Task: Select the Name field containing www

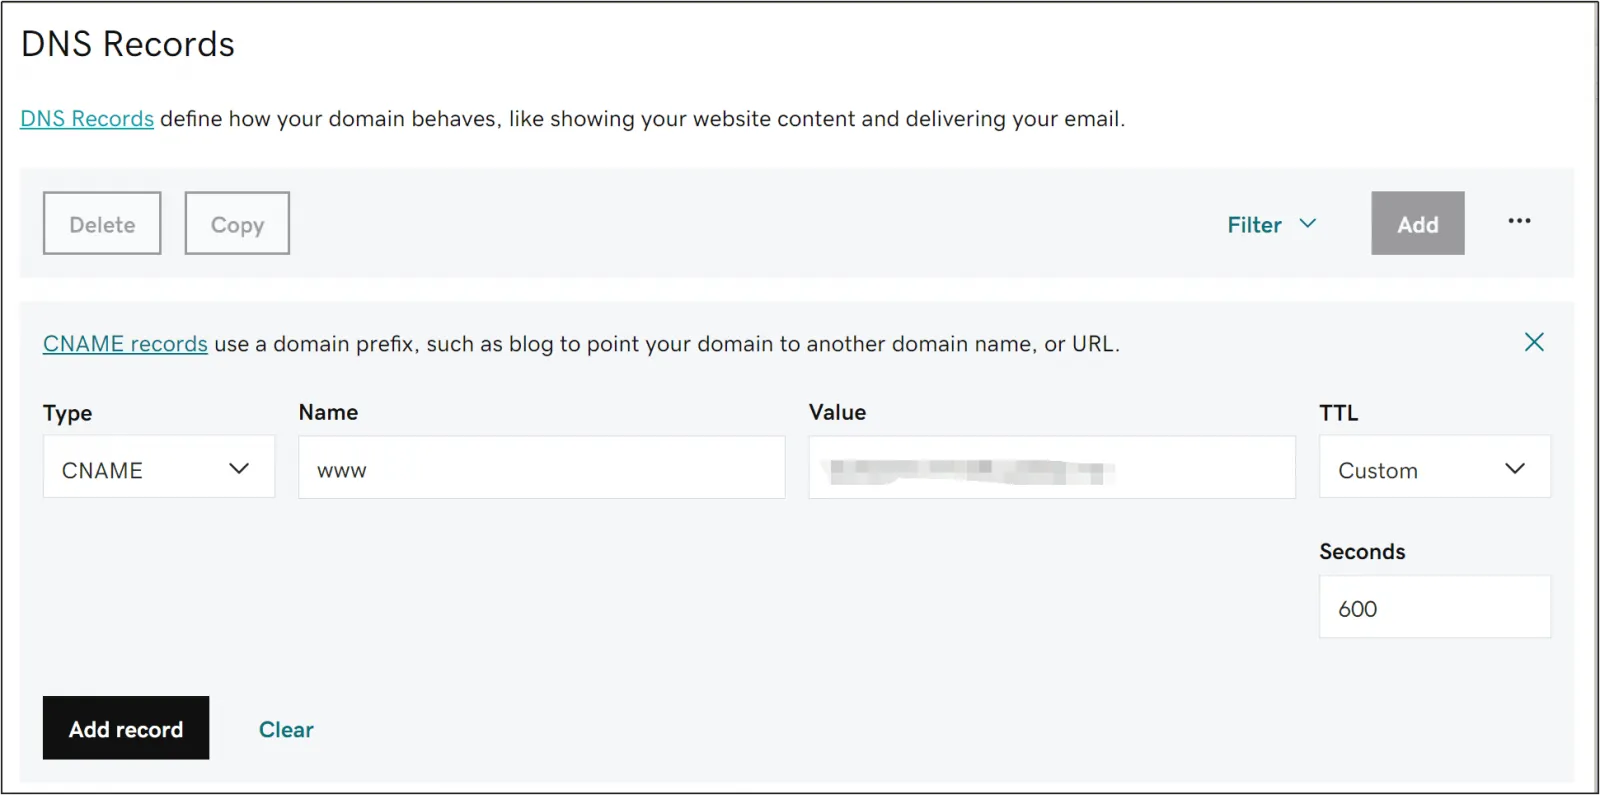Action: [541, 467]
